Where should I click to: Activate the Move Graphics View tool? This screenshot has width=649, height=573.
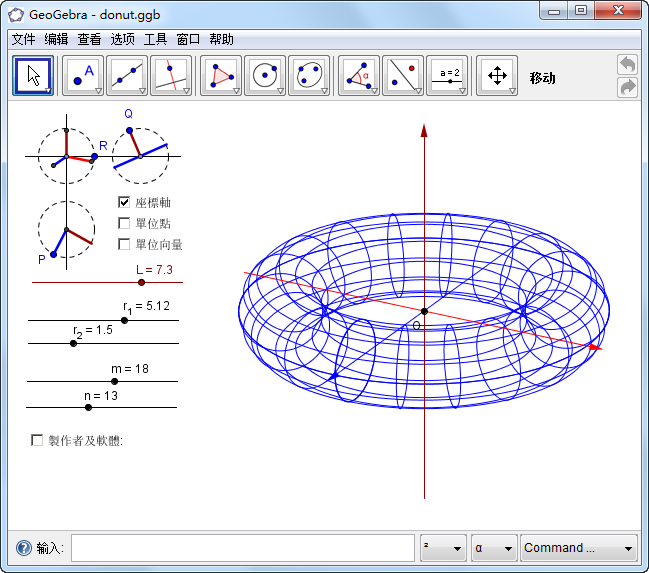(497, 75)
